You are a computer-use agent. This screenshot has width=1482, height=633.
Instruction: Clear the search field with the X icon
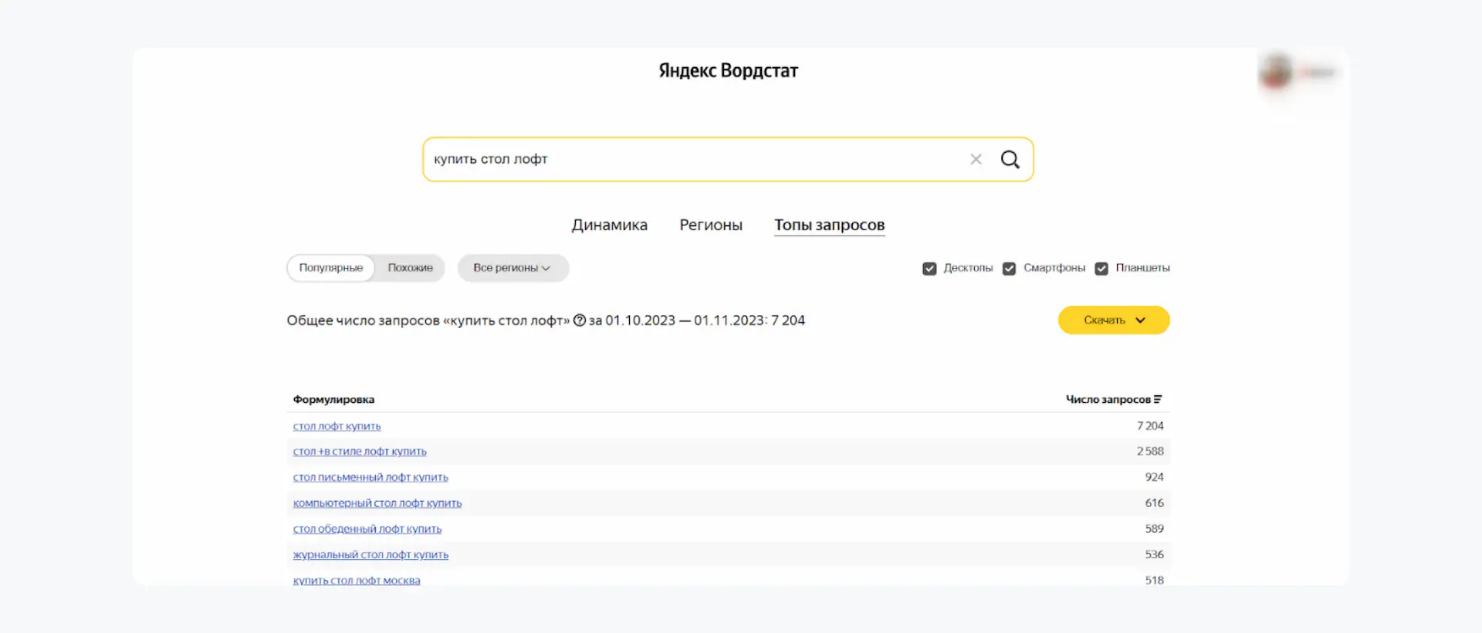(975, 158)
